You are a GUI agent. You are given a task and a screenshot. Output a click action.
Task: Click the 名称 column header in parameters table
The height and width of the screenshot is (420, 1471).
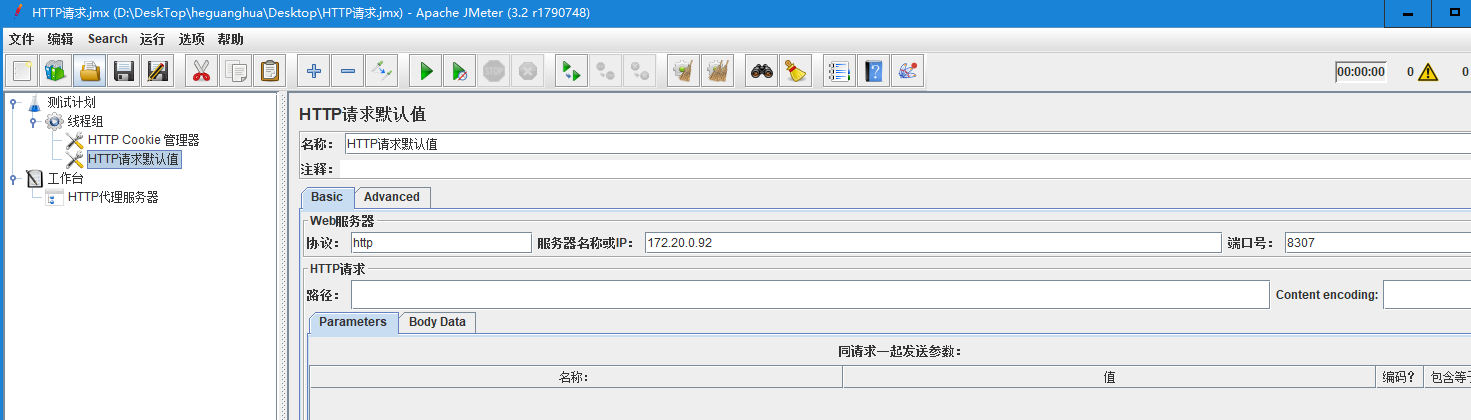tap(576, 377)
